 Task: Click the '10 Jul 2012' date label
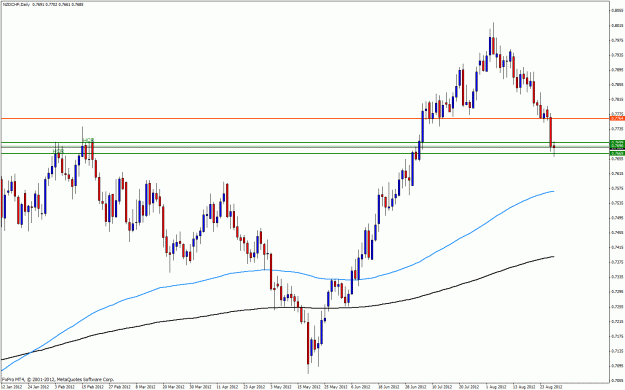(x=441, y=387)
